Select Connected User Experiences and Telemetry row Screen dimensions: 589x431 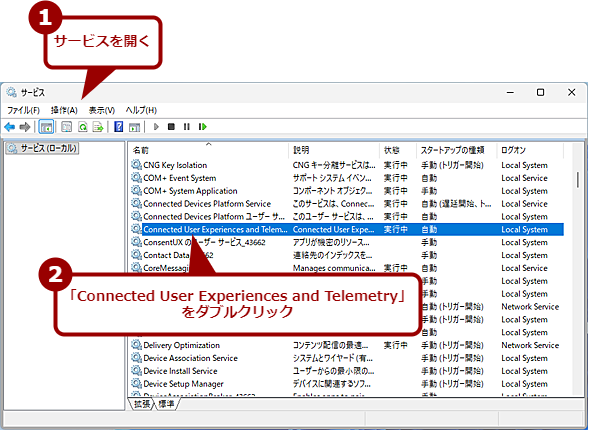[x=347, y=229]
